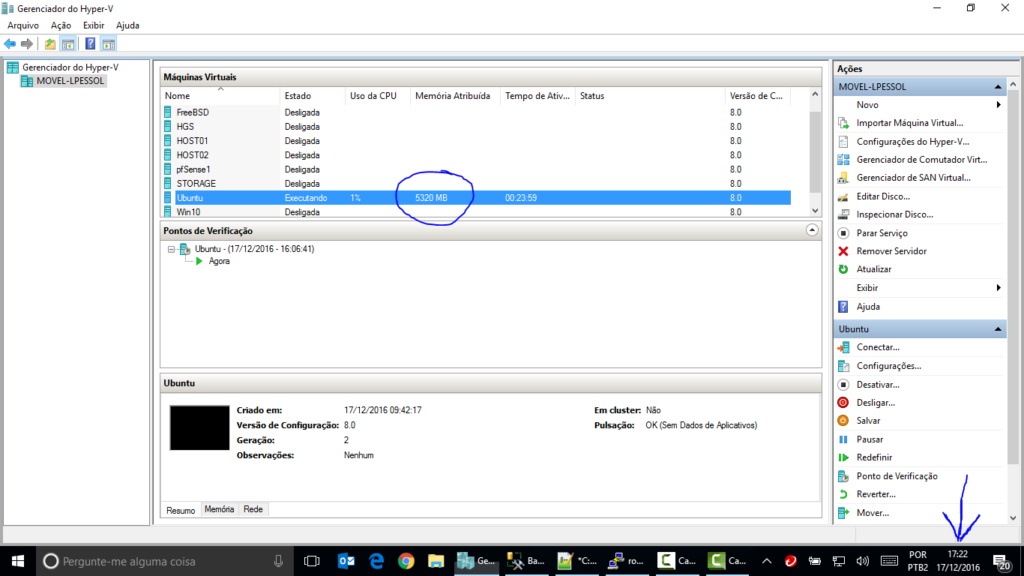Sort by Uso da CPU column header
Viewport: 1024px width, 576px height.
pyautogui.click(x=377, y=96)
